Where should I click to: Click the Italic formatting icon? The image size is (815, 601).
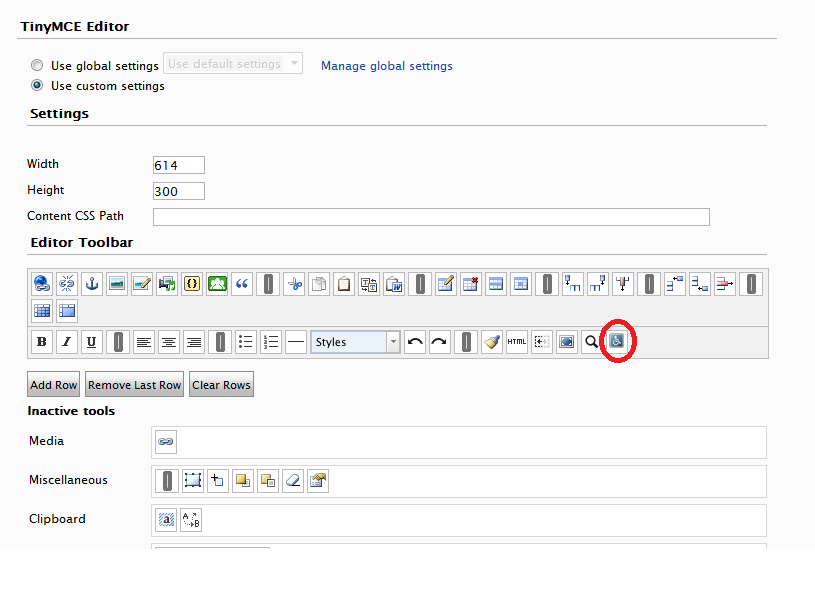[67, 342]
